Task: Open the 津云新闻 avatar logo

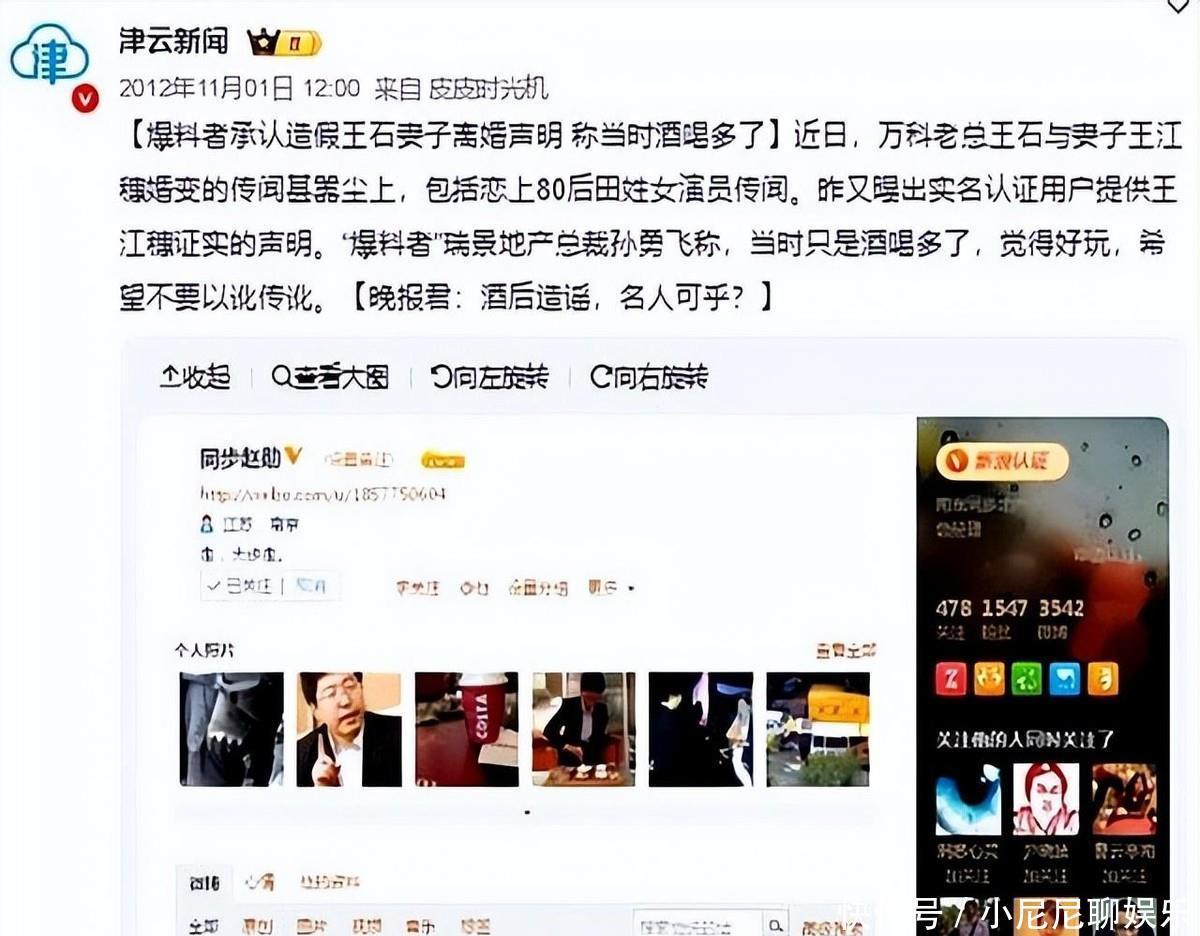Action: click(49, 56)
